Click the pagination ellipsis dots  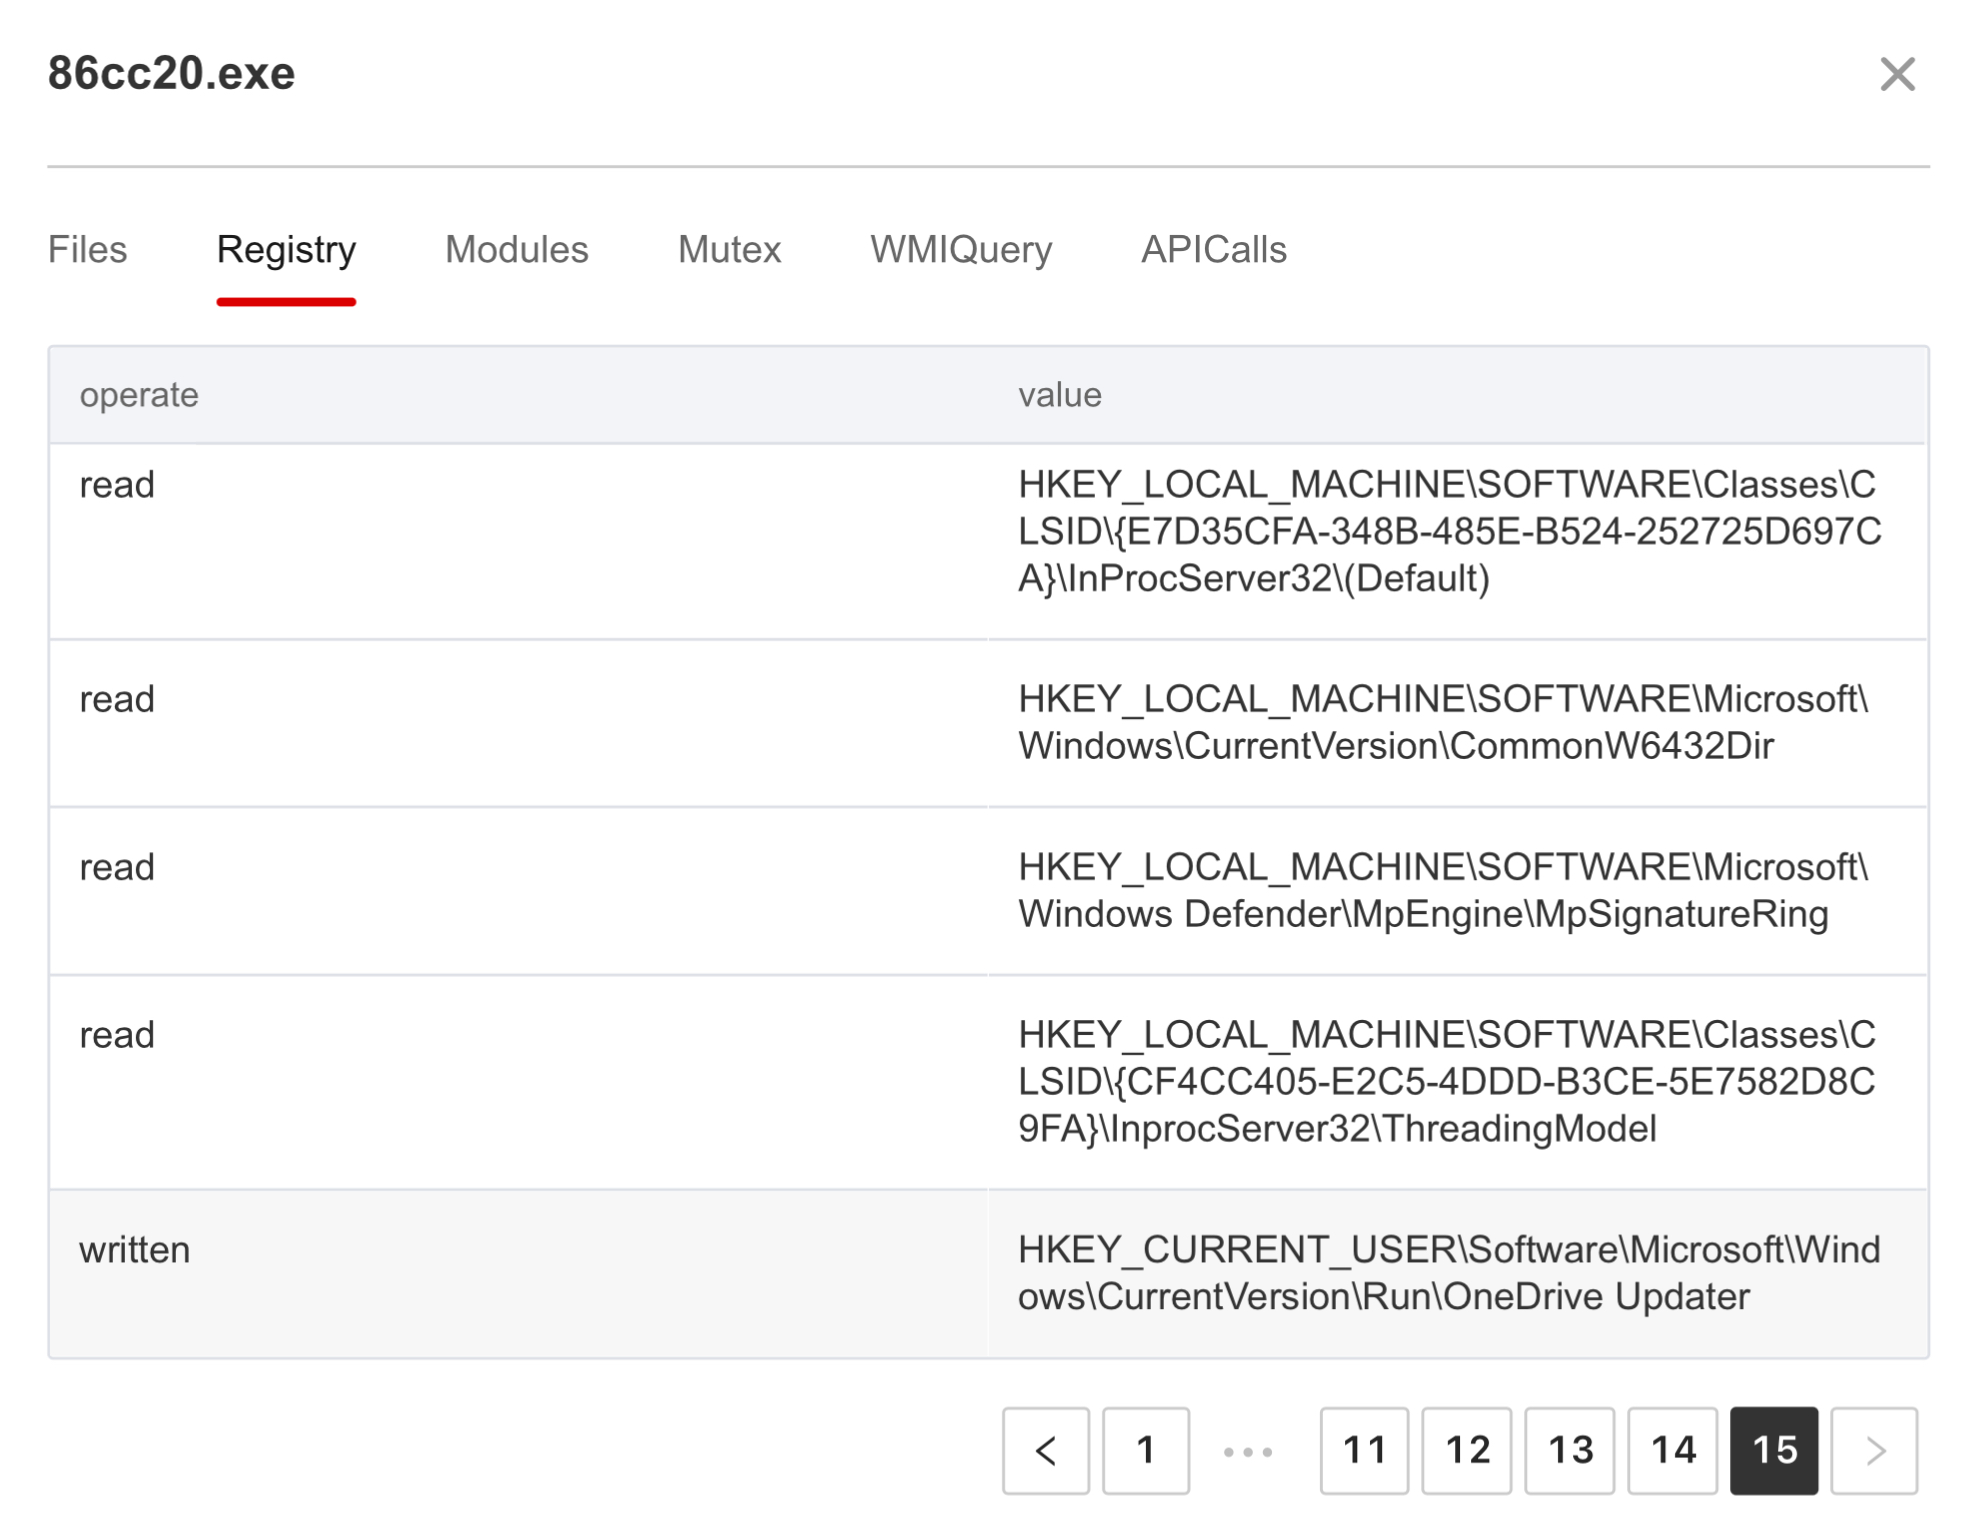(x=1248, y=1451)
